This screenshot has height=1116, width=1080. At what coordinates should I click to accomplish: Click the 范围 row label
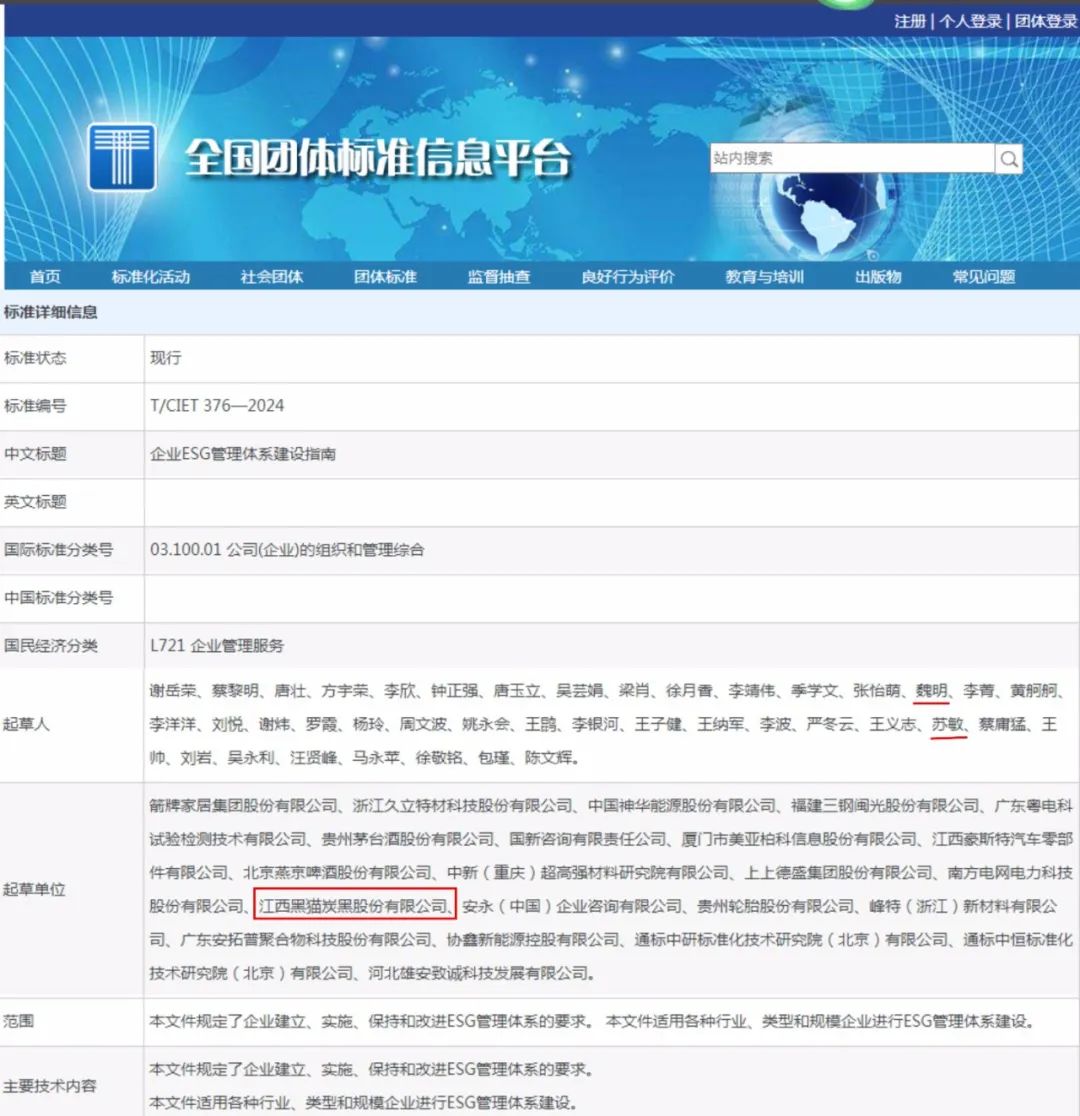point(19,1021)
